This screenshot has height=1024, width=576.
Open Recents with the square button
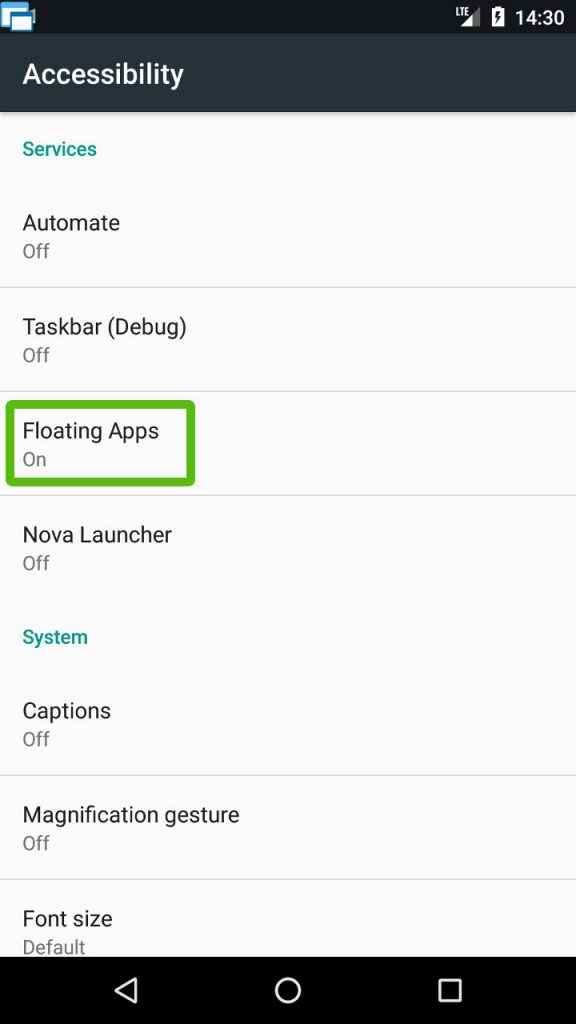point(450,990)
